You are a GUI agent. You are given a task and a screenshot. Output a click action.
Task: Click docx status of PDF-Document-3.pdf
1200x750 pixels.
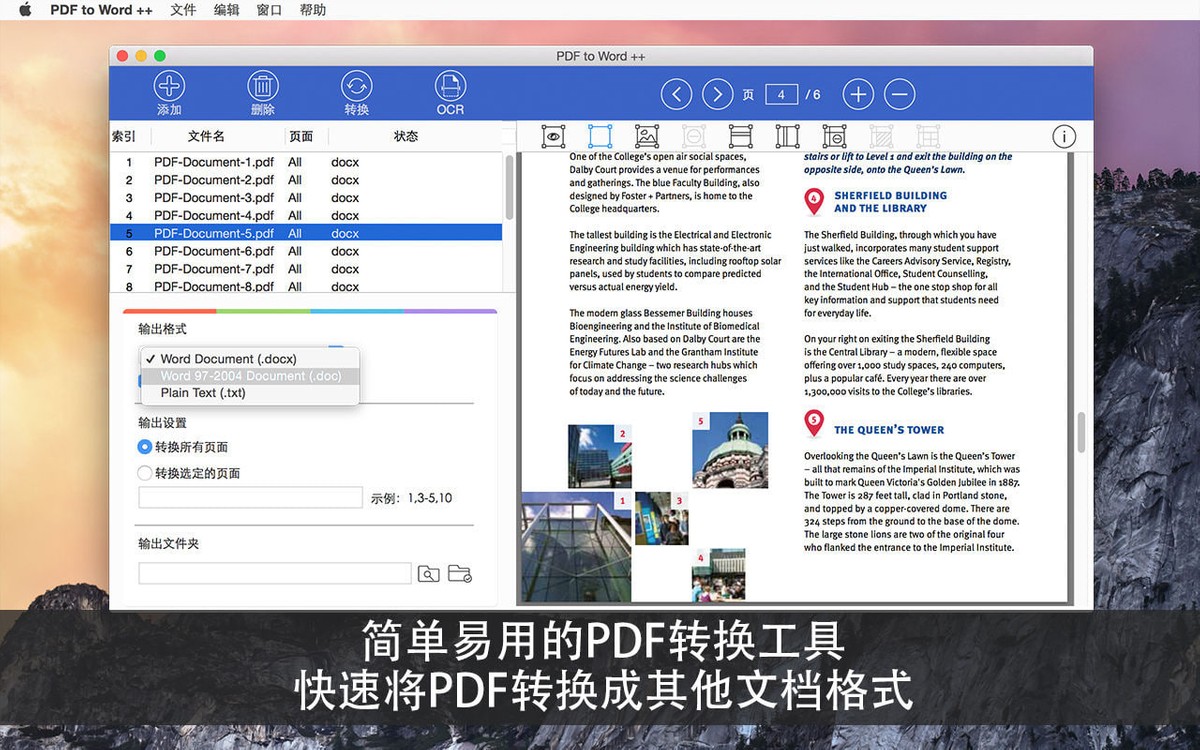tap(345, 198)
